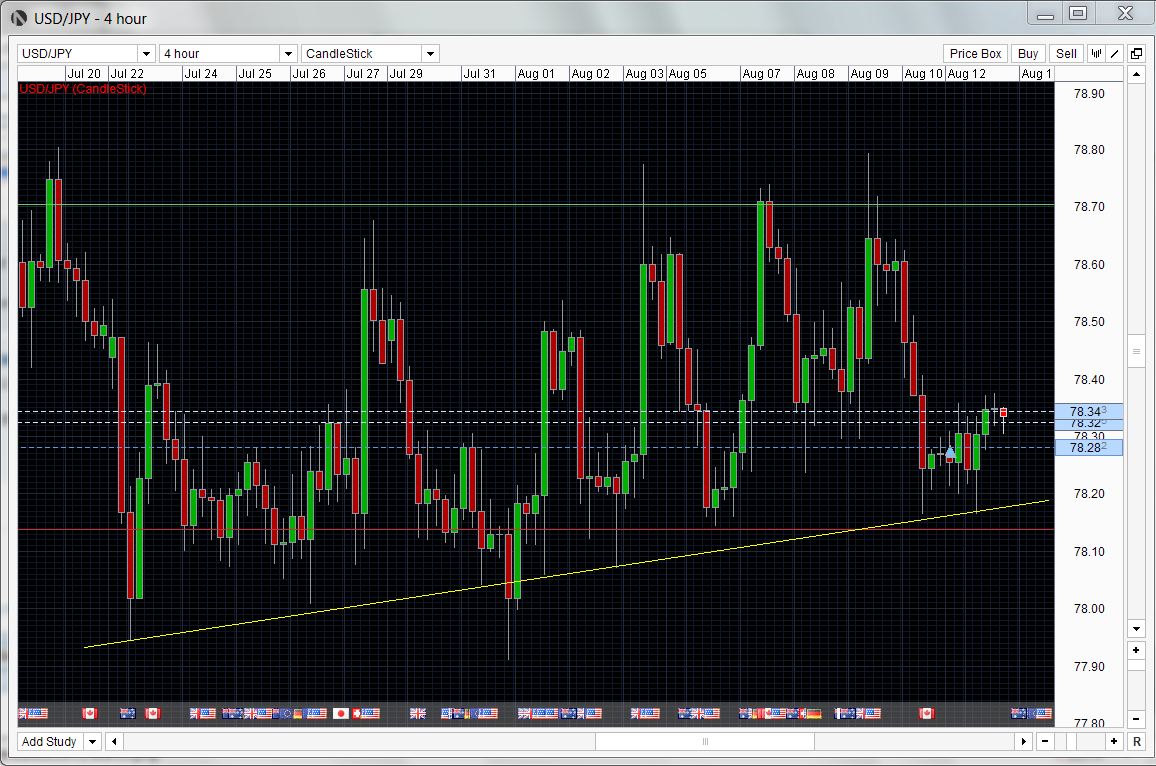Viewport: 1156px width, 766px height.
Task: Click the horizontal zoom out minus button
Action: click(x=1045, y=742)
